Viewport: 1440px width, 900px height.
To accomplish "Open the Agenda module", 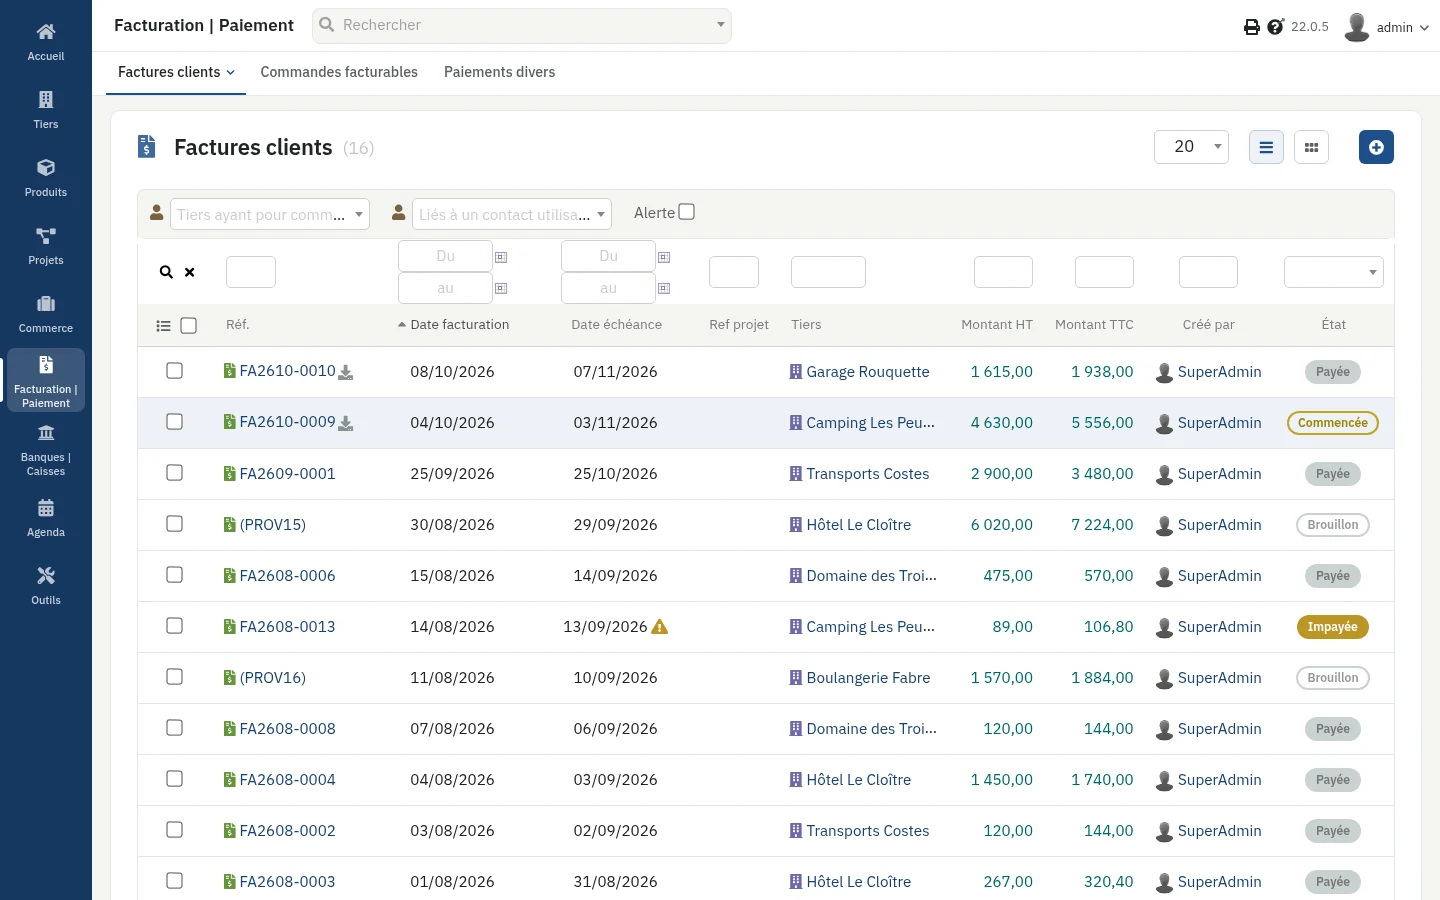I will [x=46, y=518].
